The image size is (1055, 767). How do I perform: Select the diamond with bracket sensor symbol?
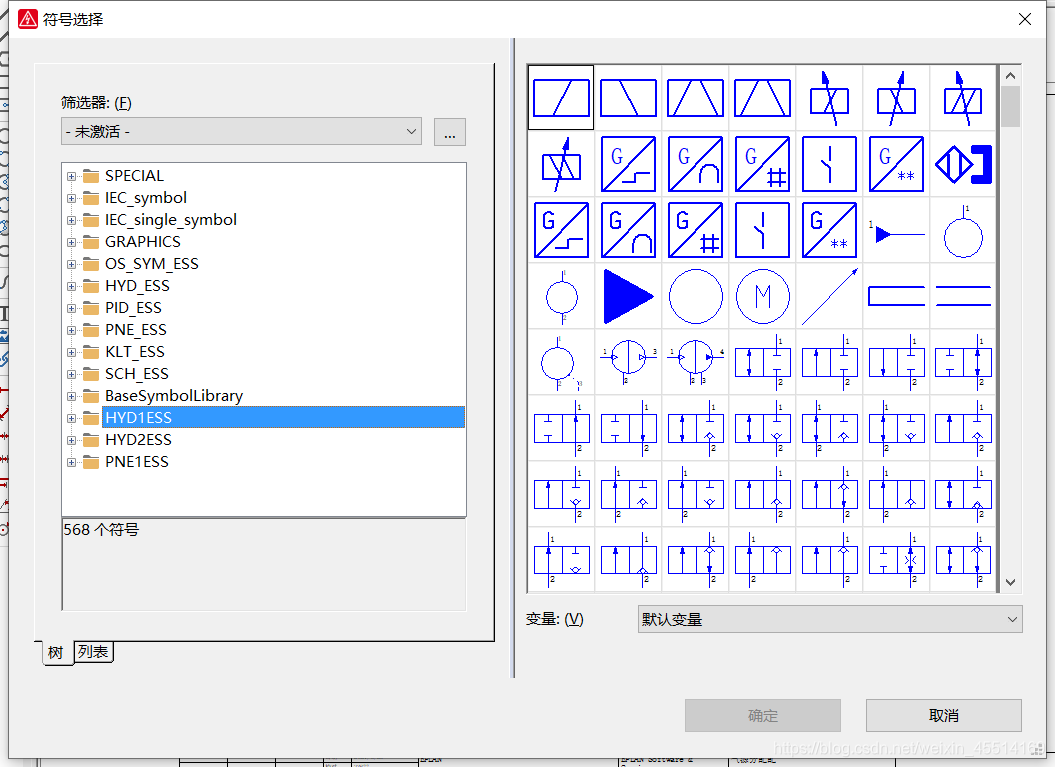point(962,164)
